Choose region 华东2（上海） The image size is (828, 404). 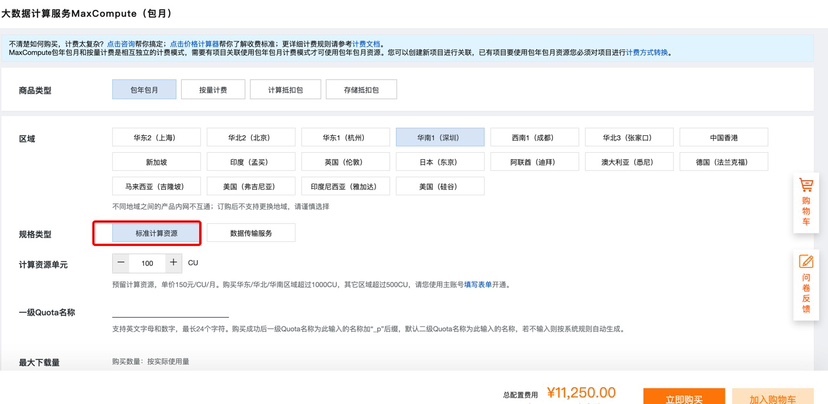coord(156,137)
